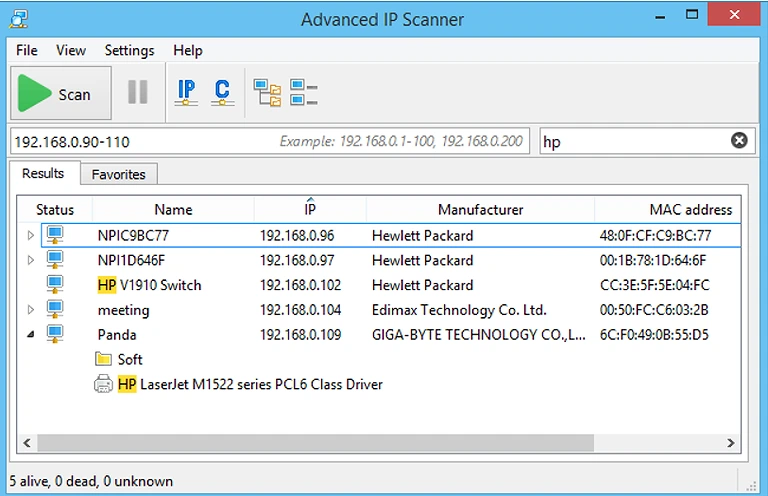Open the Help menu

(188, 50)
